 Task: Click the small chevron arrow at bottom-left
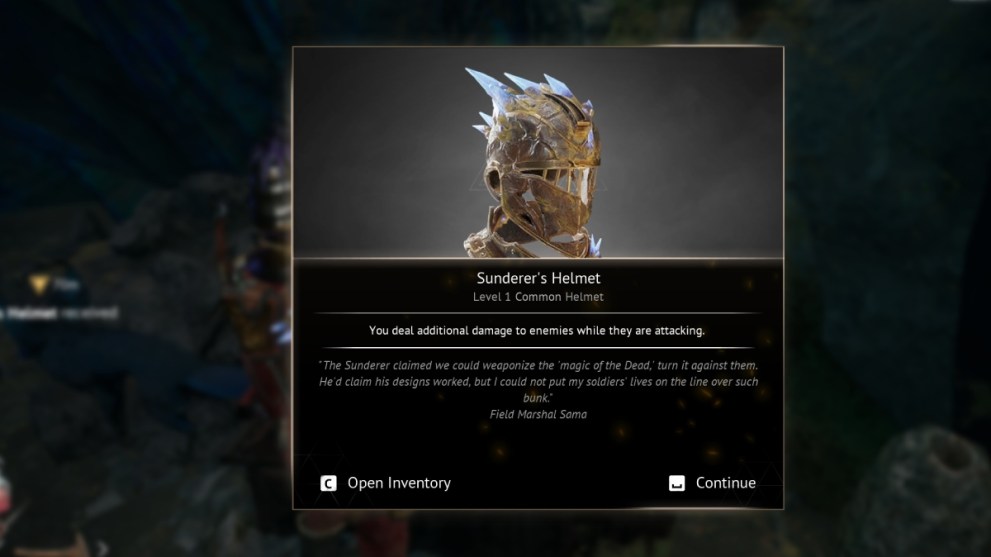(x=103, y=548)
